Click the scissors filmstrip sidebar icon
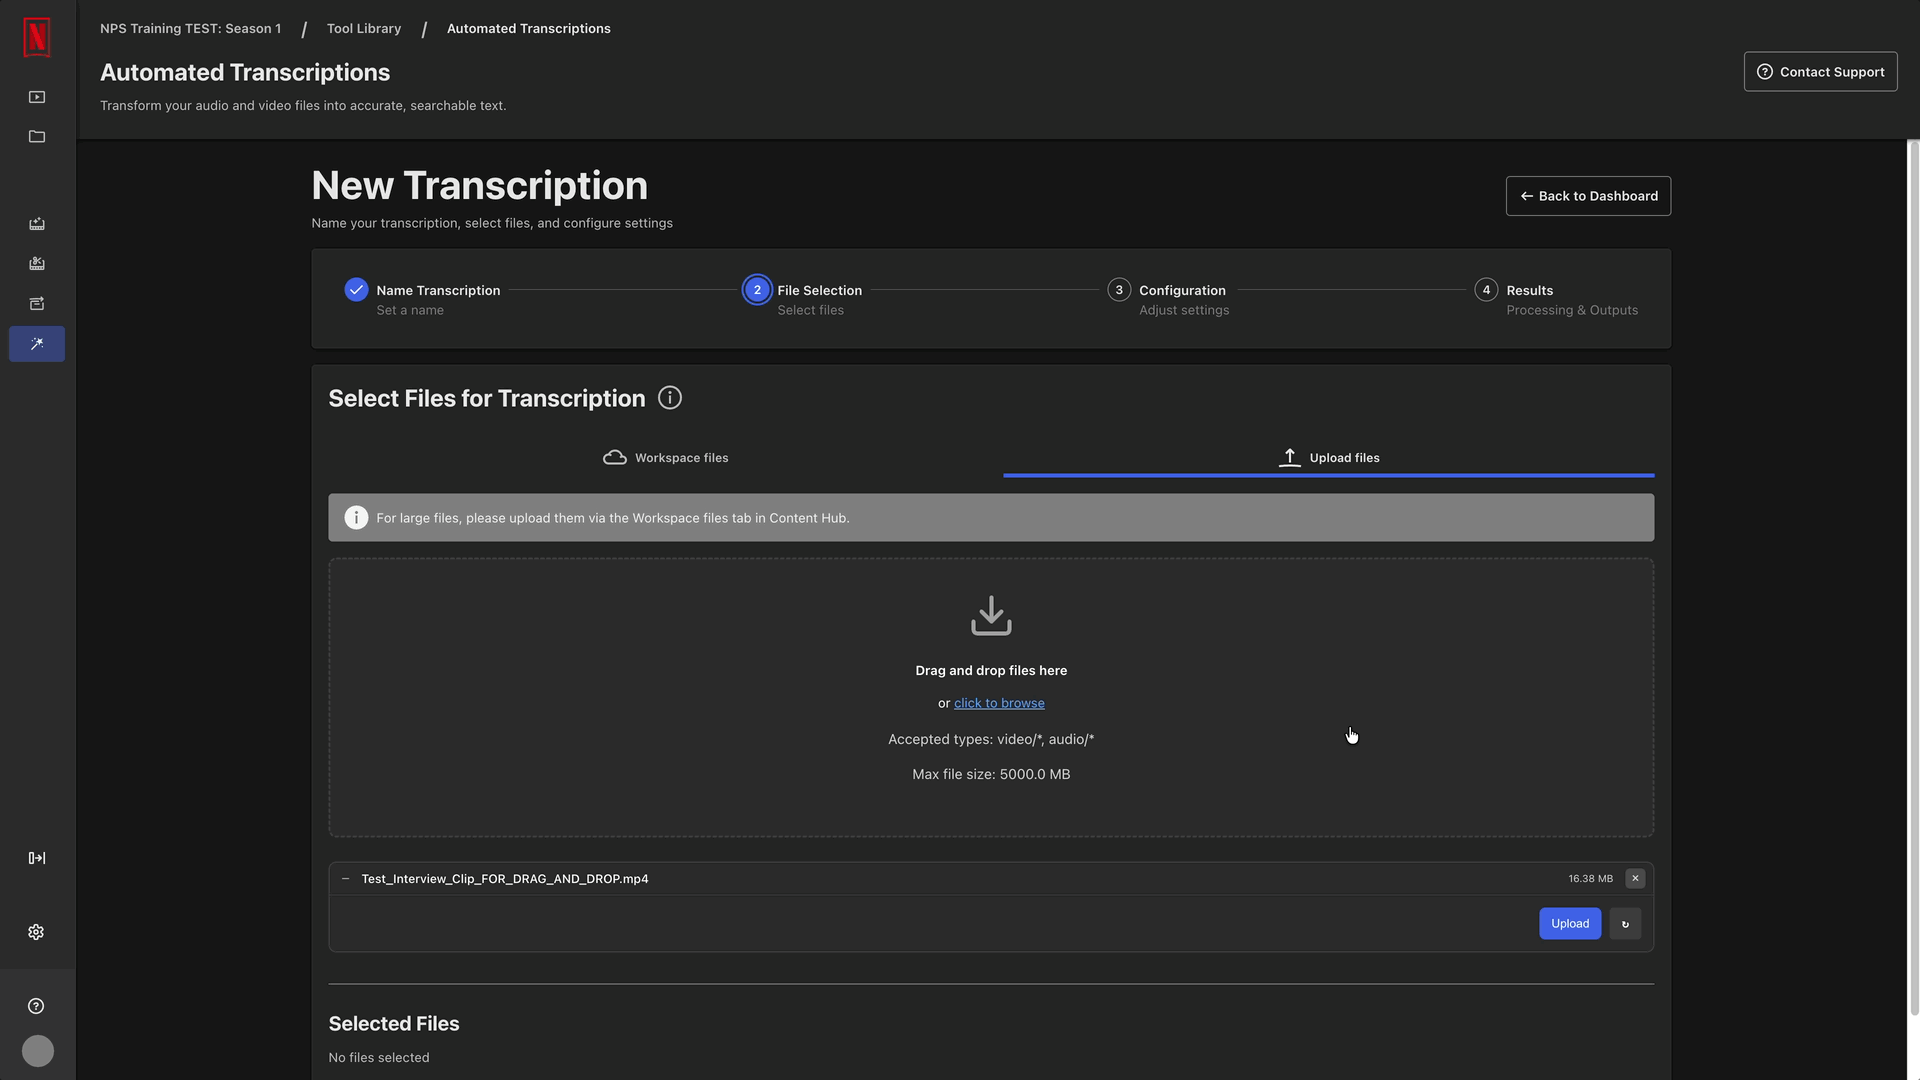 (37, 264)
